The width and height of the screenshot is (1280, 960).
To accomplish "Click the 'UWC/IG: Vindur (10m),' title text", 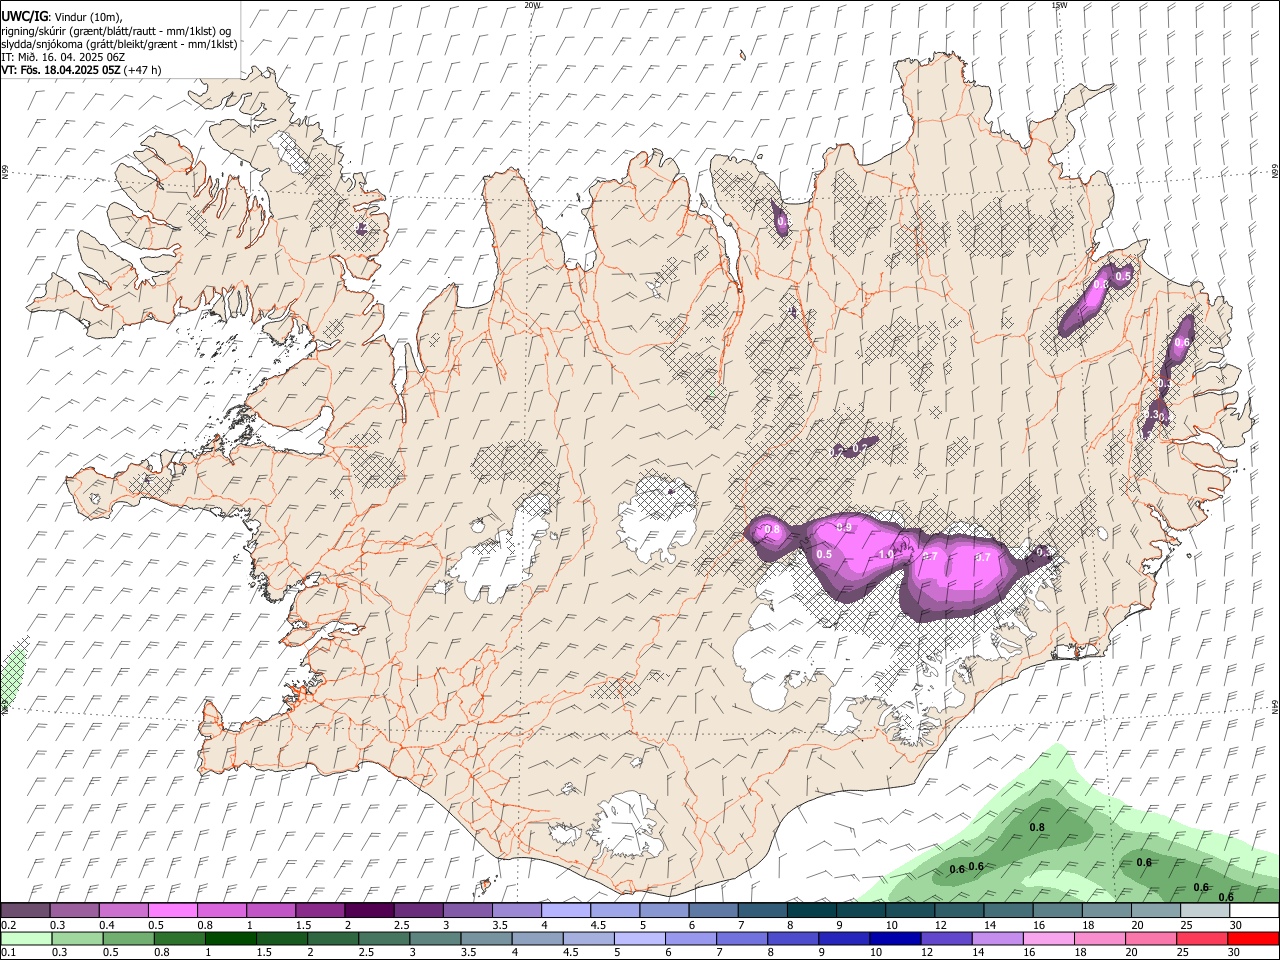I will [62, 16].
